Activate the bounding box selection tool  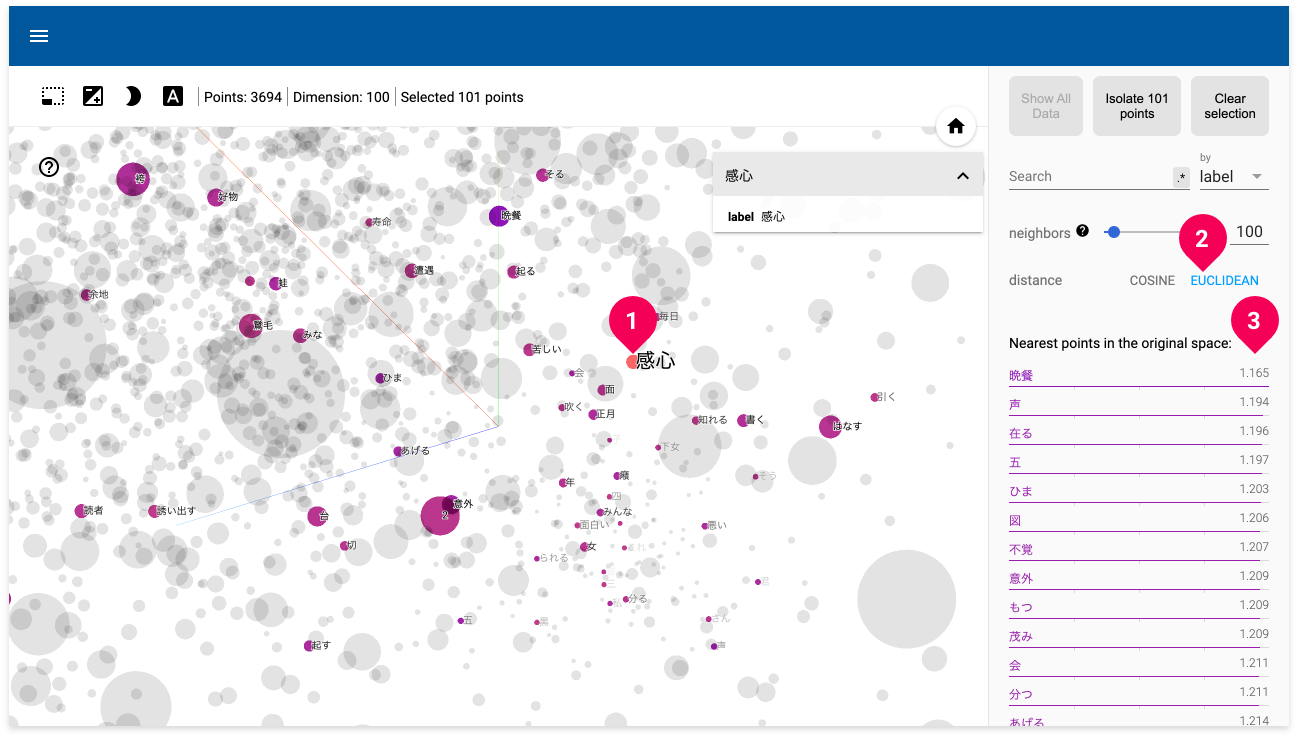(x=53, y=97)
